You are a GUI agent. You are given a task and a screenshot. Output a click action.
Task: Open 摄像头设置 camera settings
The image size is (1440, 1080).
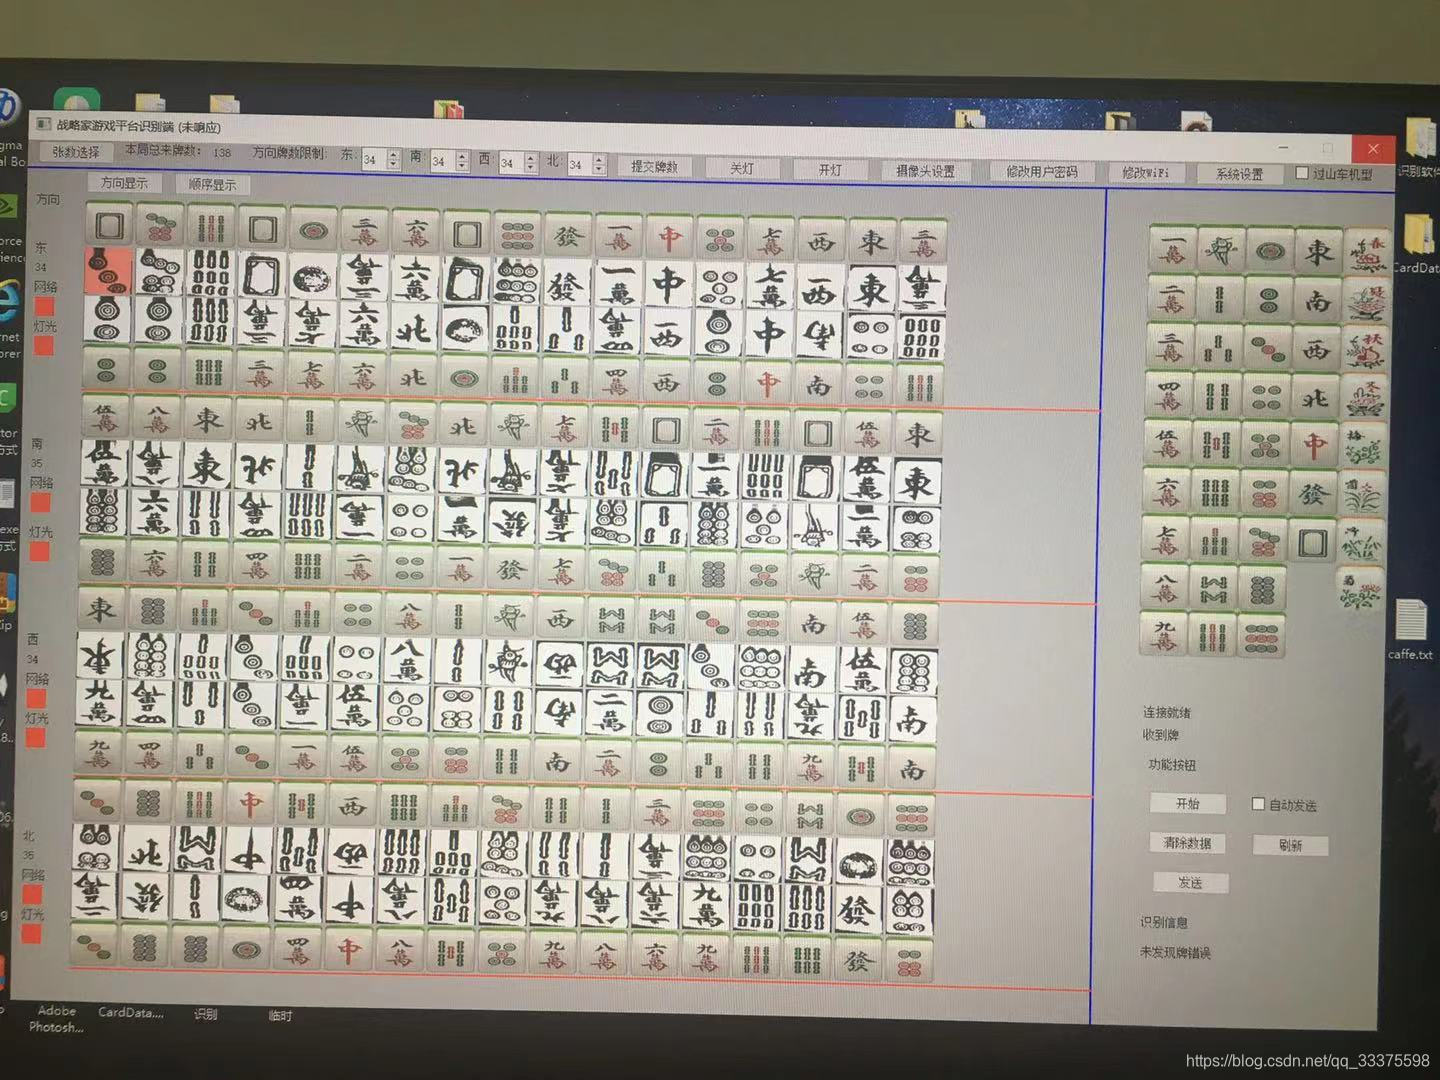click(x=925, y=171)
